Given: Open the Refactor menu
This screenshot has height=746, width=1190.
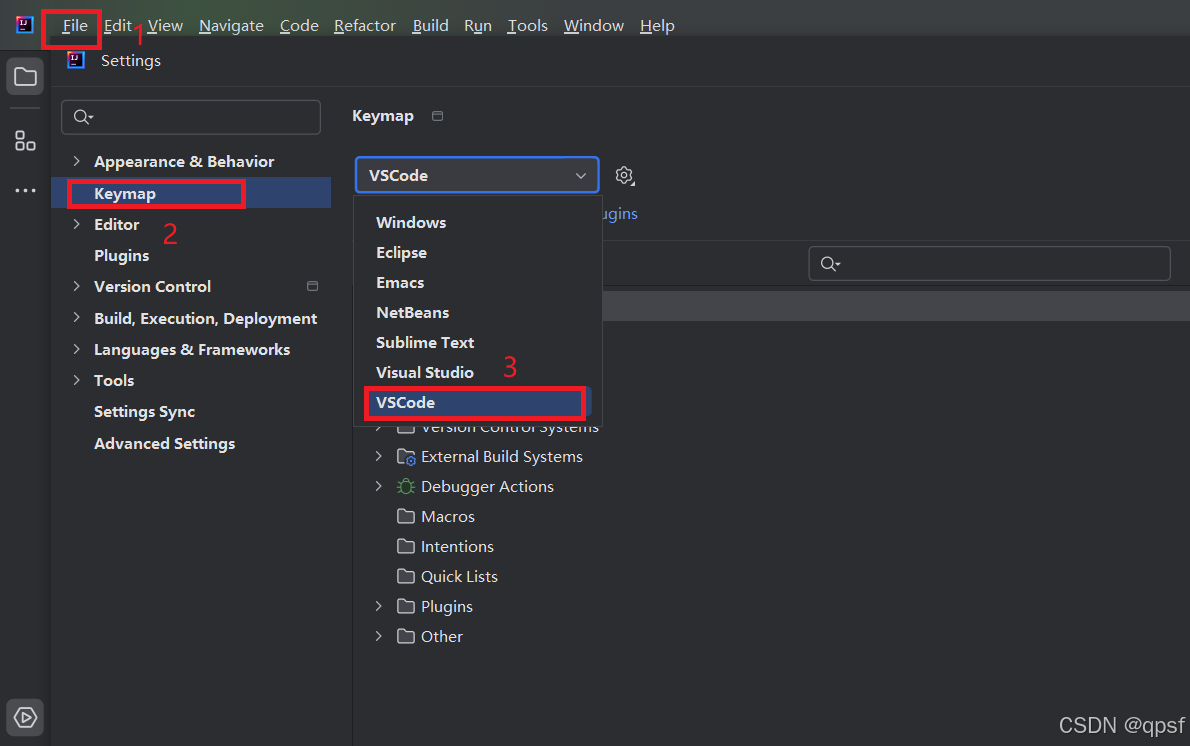Looking at the screenshot, I should [365, 26].
